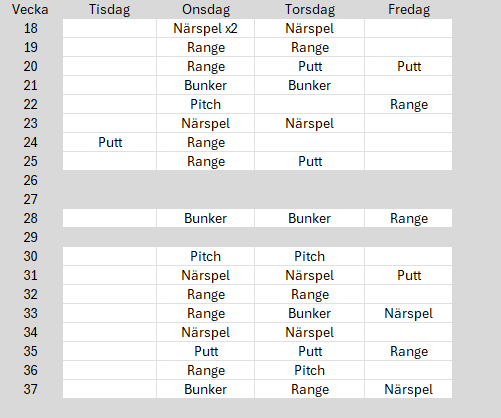Click the week 26 row label
The height and width of the screenshot is (418, 501).
(x=30, y=180)
